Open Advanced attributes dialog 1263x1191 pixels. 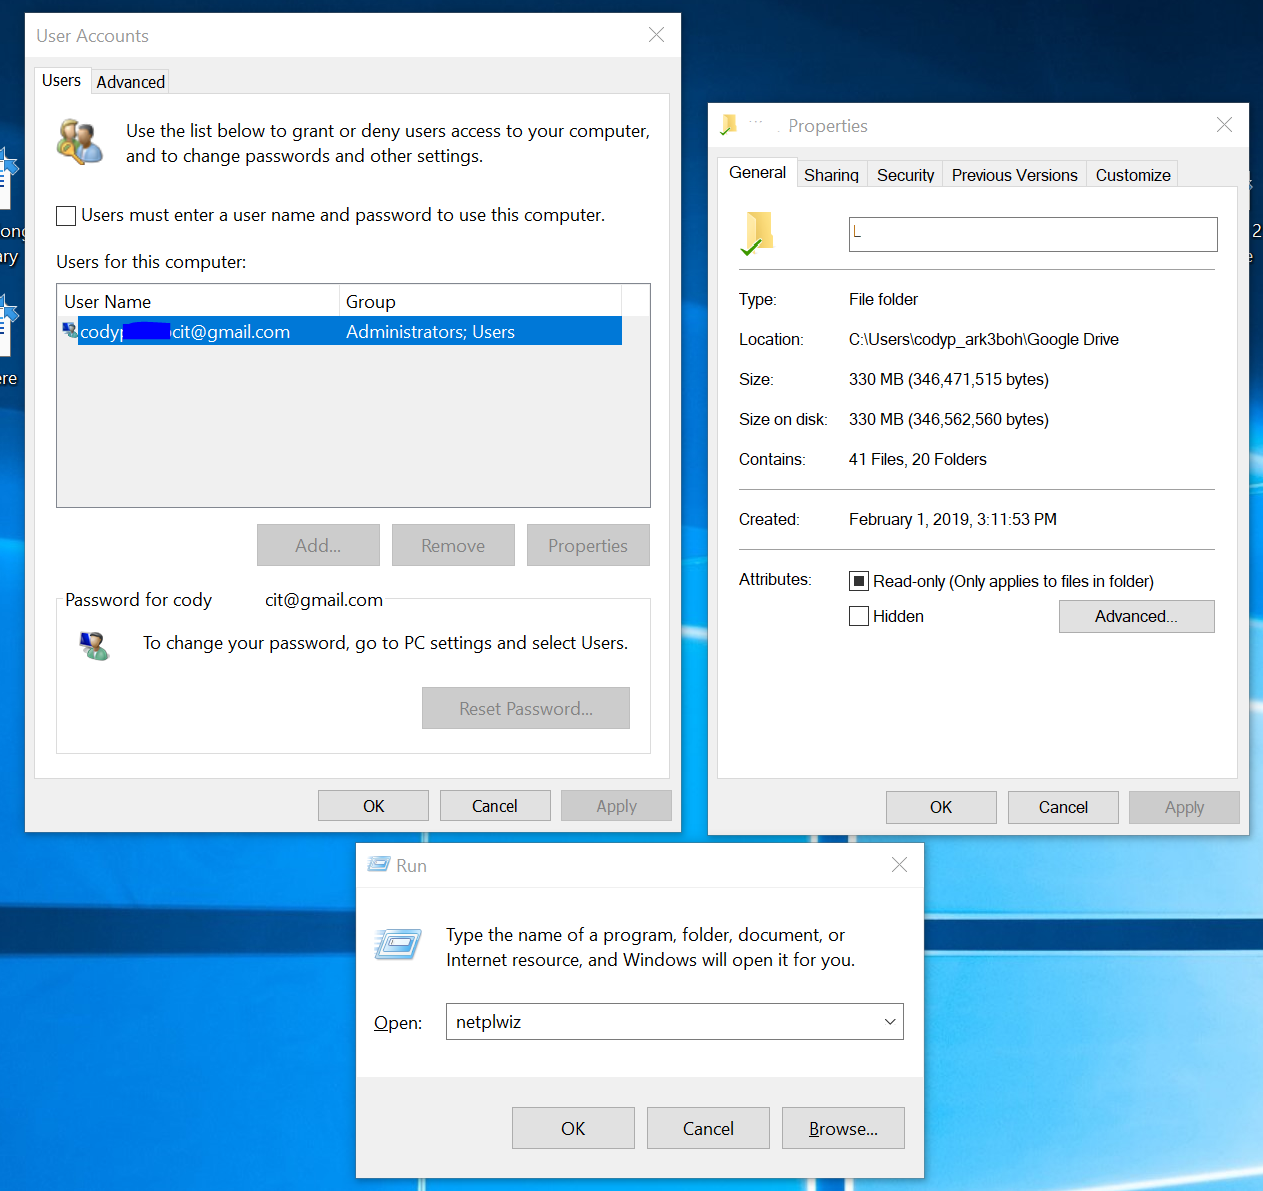[1136, 616]
